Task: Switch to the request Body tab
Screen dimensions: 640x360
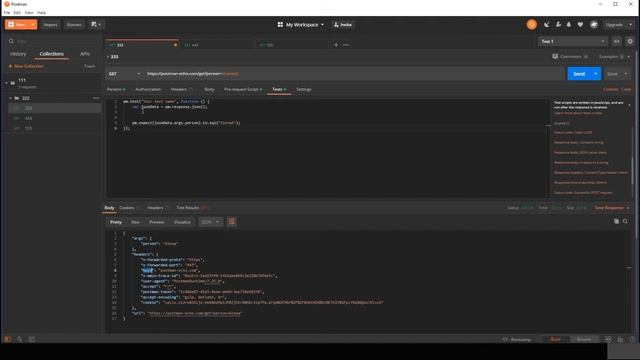Action: coord(209,89)
